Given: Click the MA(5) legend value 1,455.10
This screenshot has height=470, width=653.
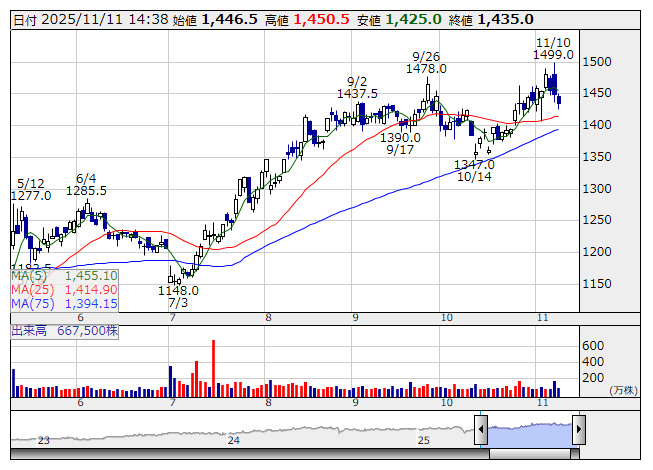Looking at the screenshot, I should coord(91,276).
